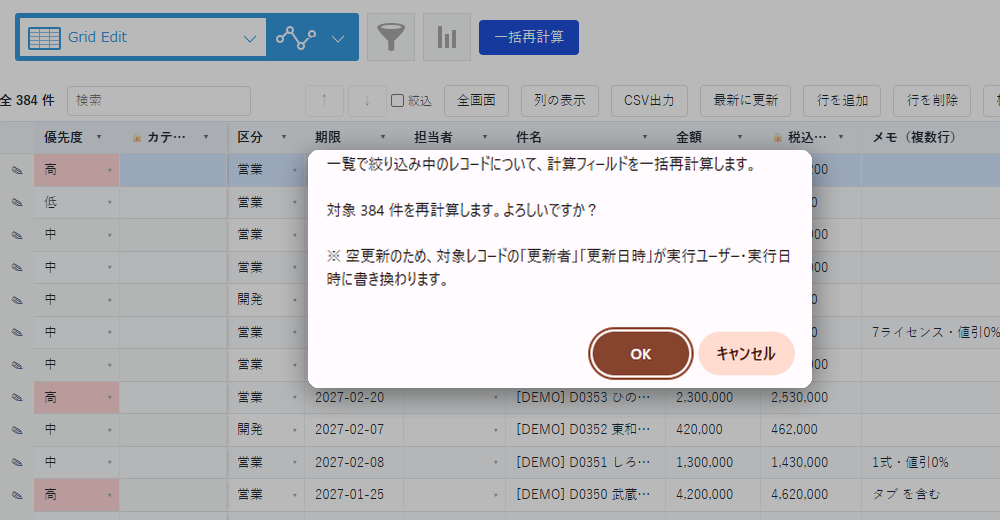Open 優先度 dropdown in 2027-02-20 row
The image size is (1000, 520).
pos(110,397)
